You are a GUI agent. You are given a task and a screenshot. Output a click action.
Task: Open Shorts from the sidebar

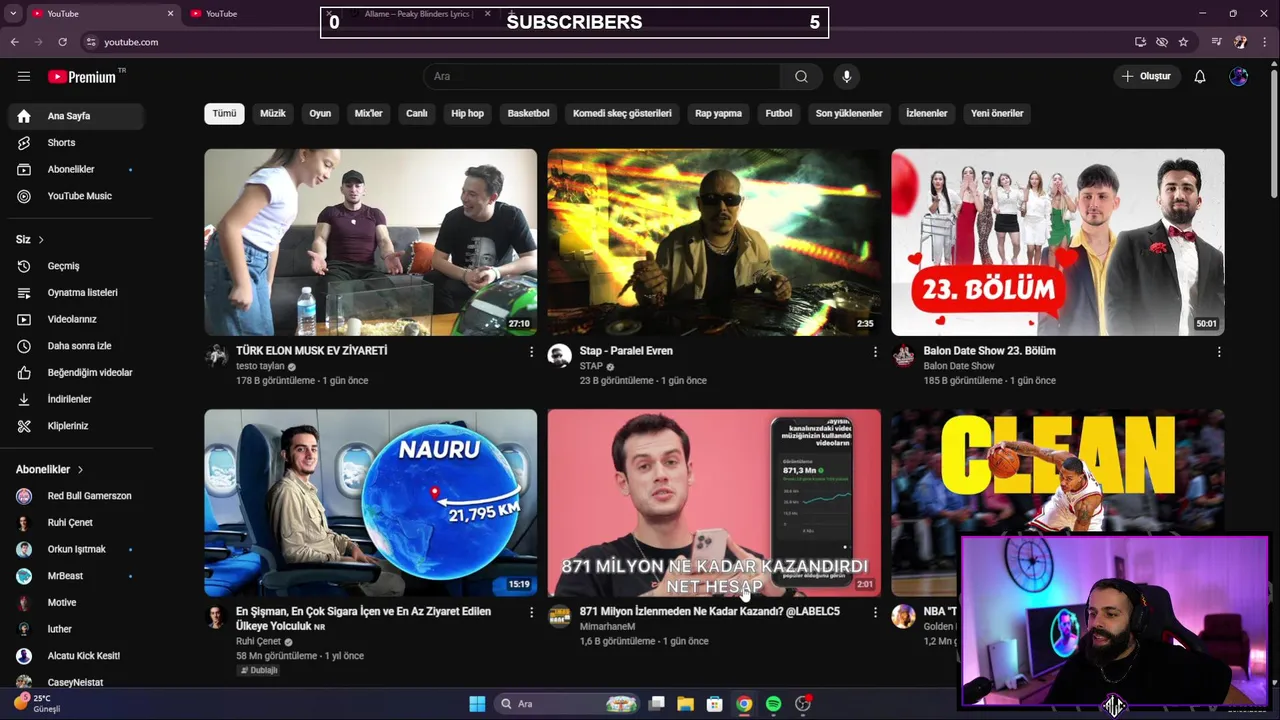(x=76, y=143)
